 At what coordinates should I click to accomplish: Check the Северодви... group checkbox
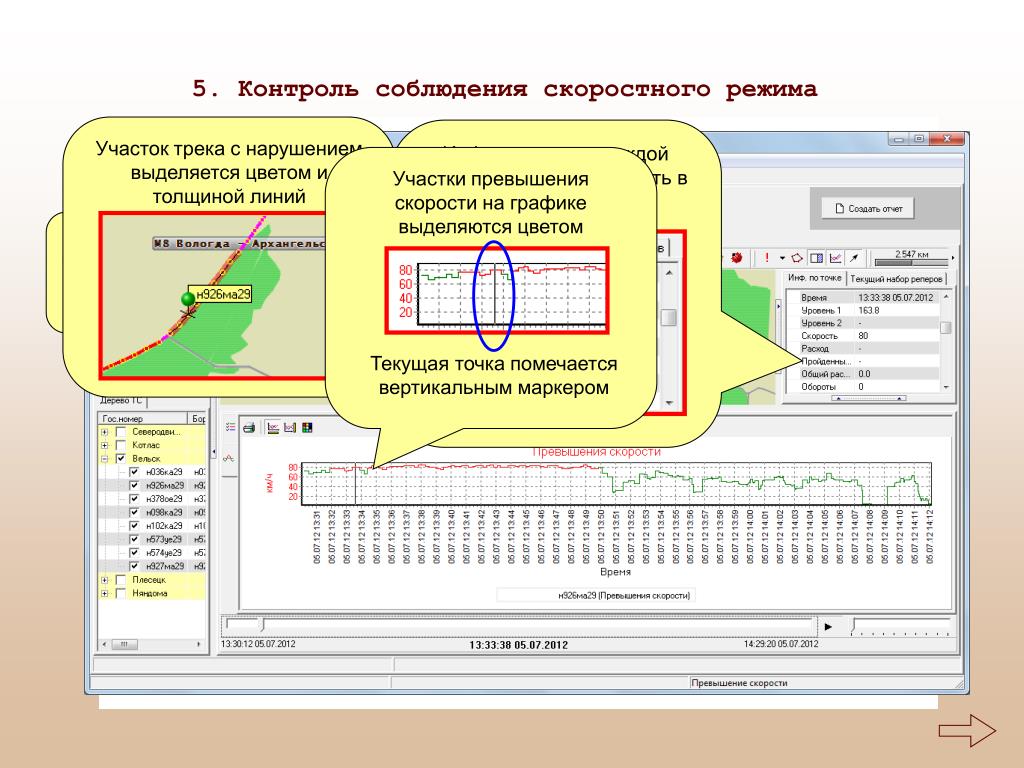click(x=121, y=432)
